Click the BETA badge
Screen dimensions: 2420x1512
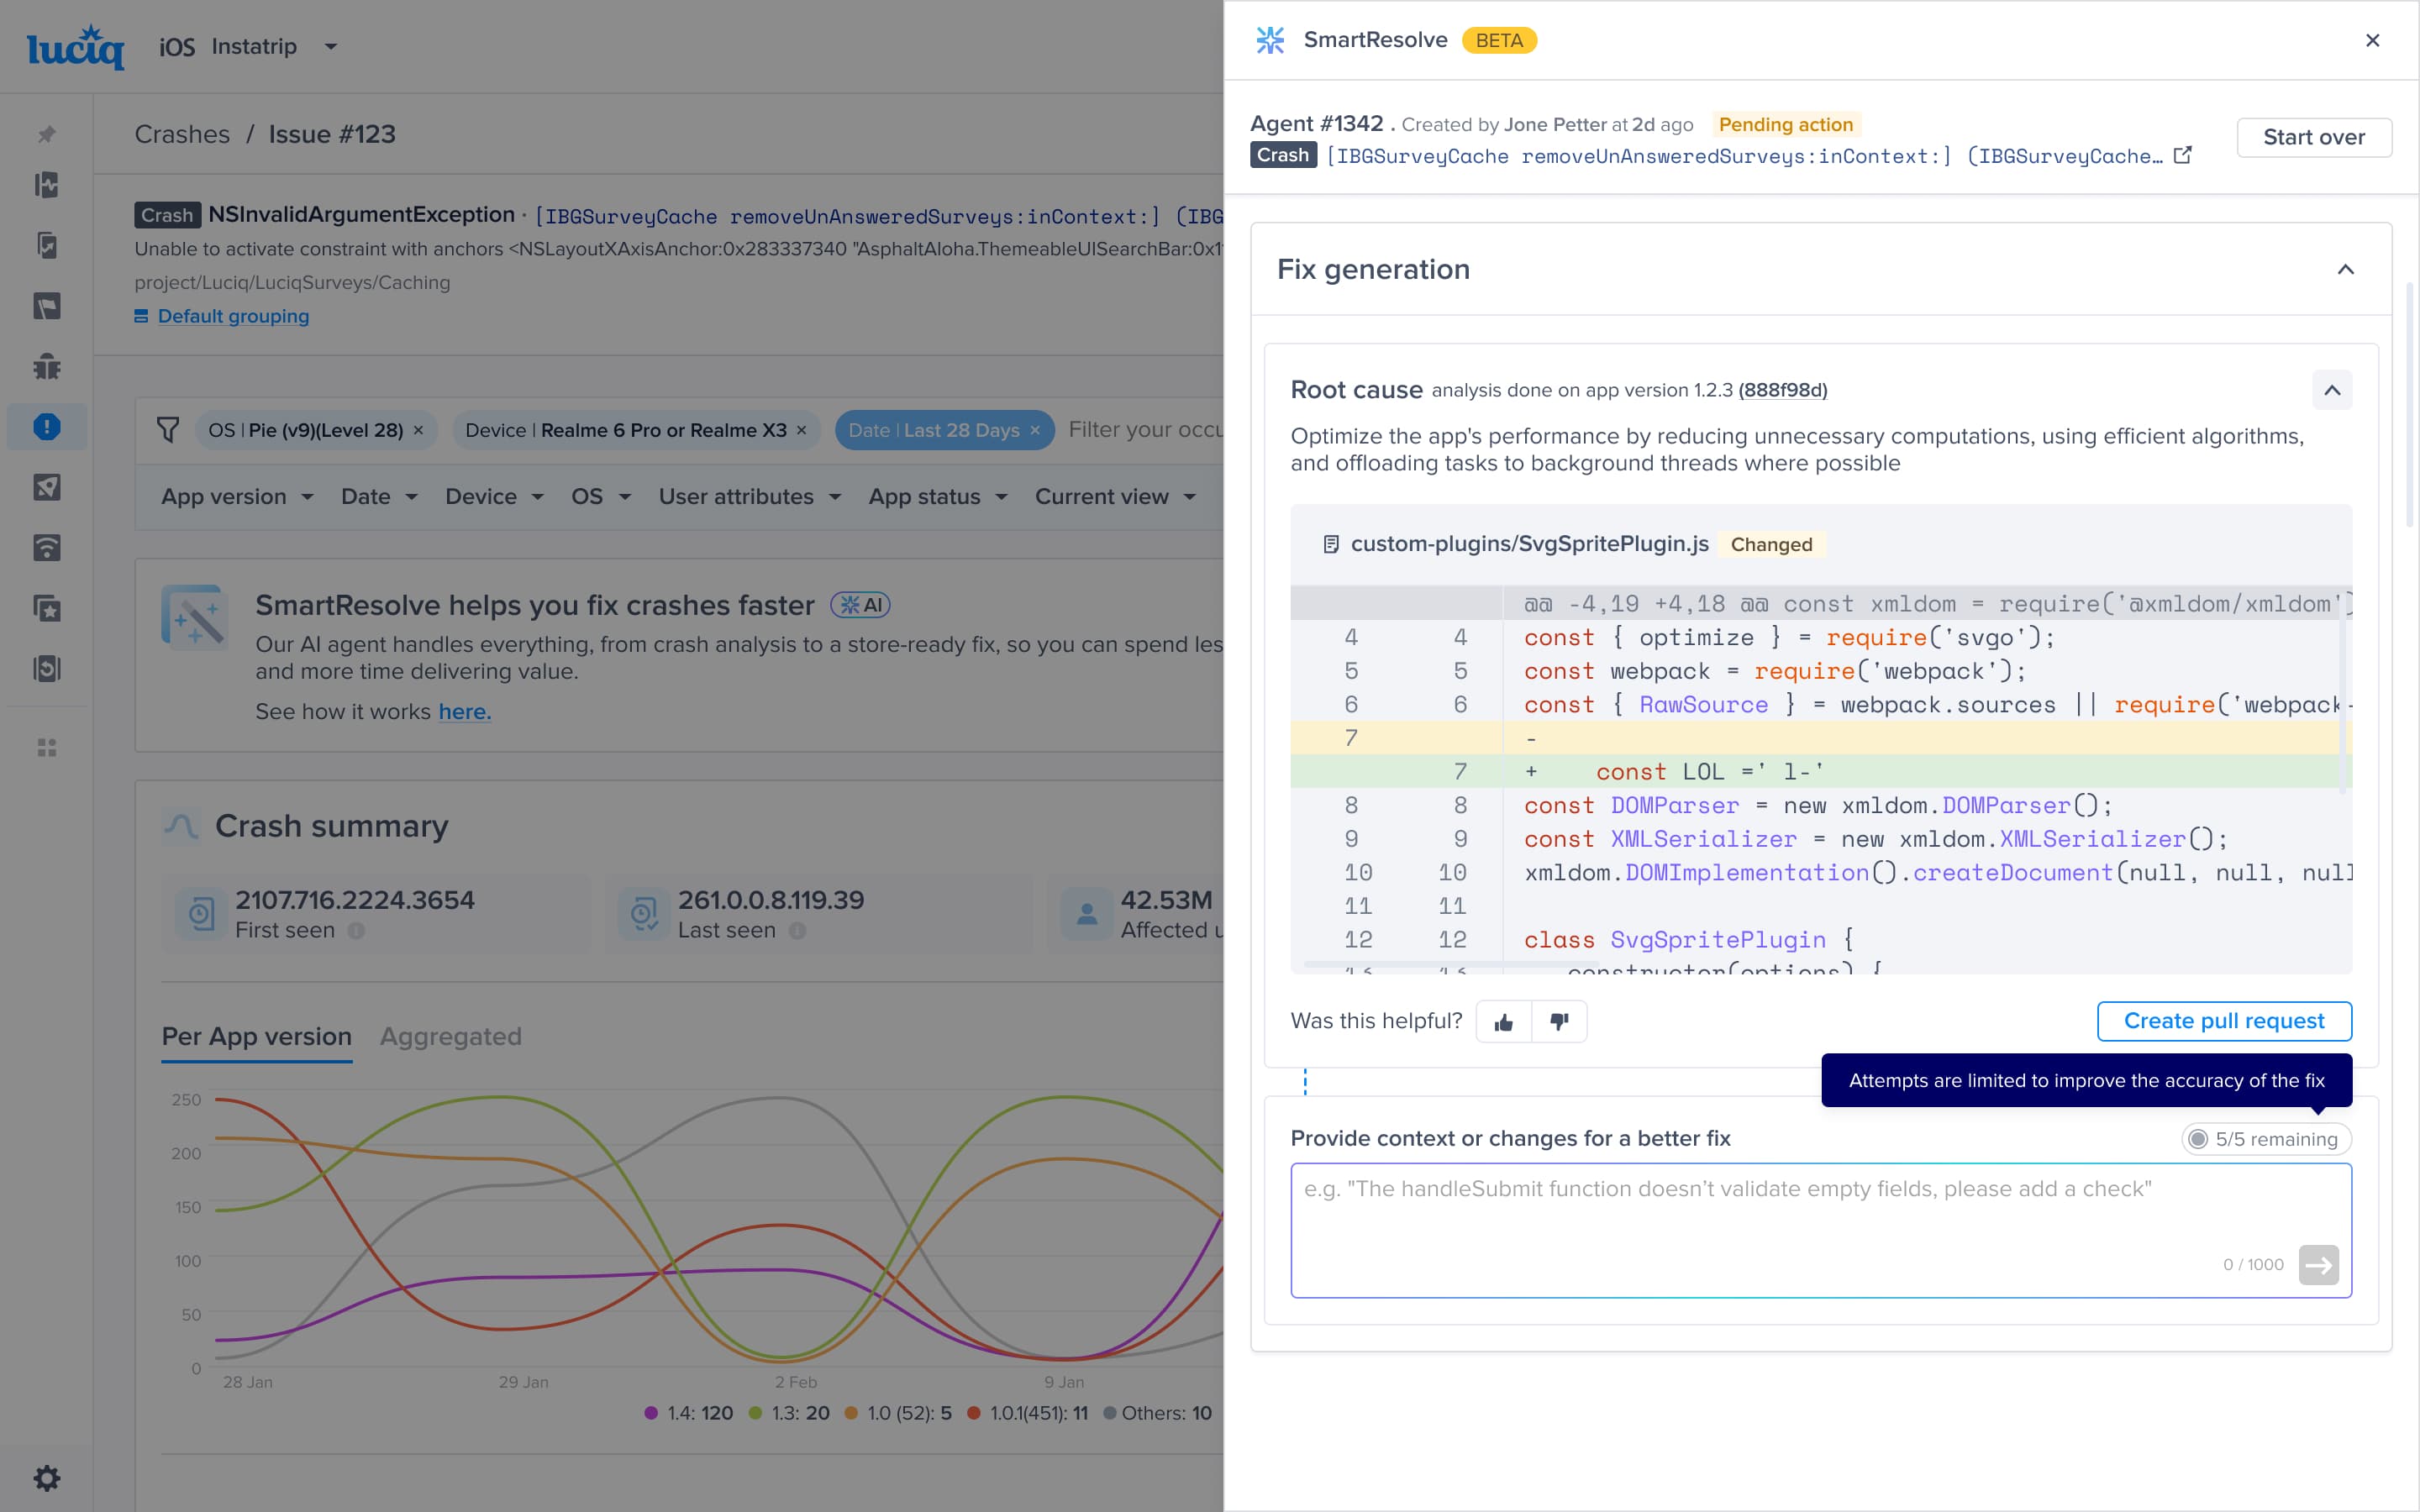click(1499, 40)
